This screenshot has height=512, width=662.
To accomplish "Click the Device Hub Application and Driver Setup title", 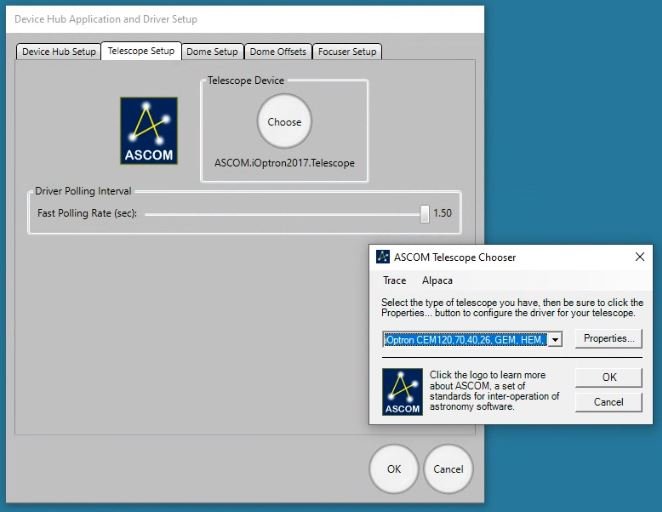I will point(106,19).
